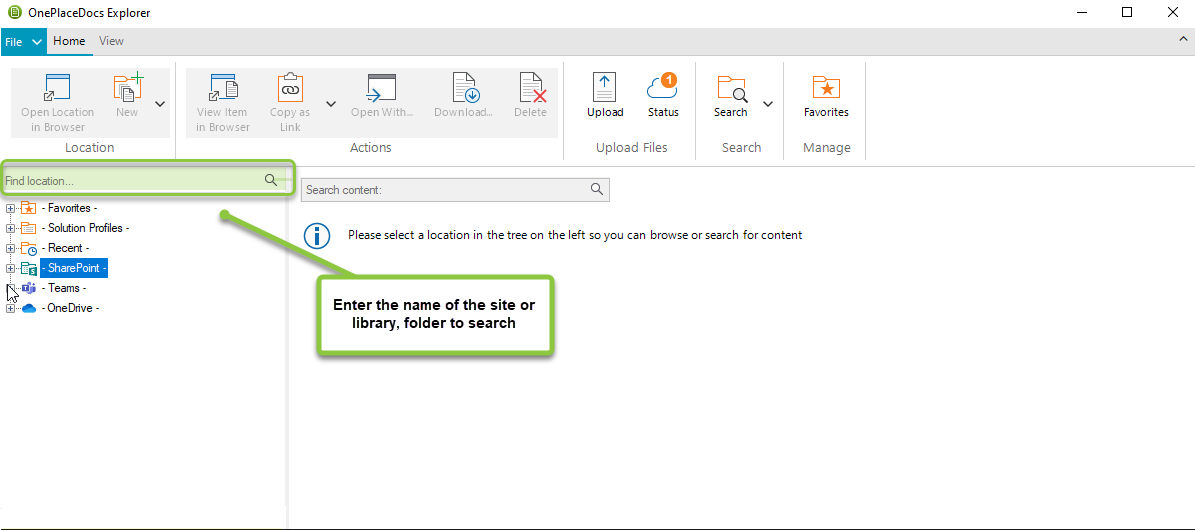Open the Status cloud icon
This screenshot has width=1195, height=530.
pos(662,88)
